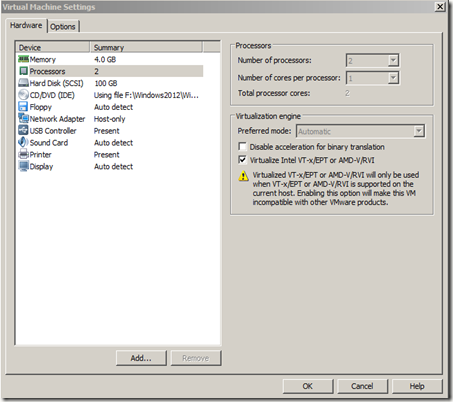Click the 100 GB disk summary
Viewport: 453px width, 402px height.
click(106, 83)
